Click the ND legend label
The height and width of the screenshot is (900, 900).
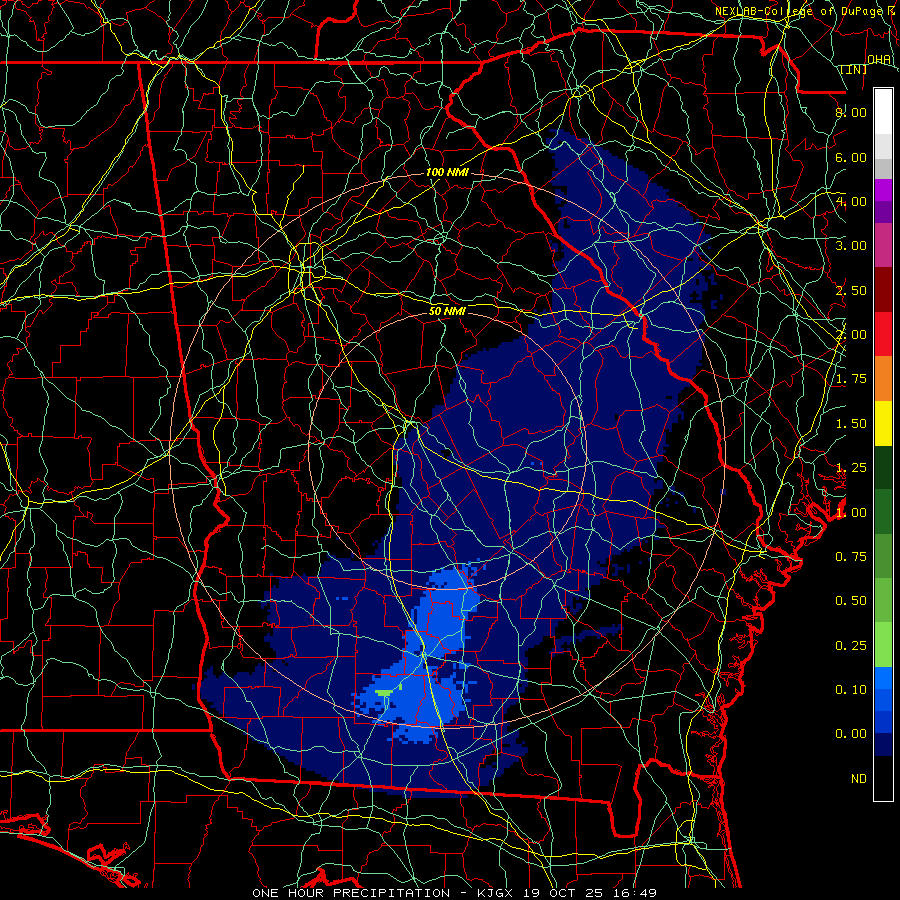click(859, 779)
